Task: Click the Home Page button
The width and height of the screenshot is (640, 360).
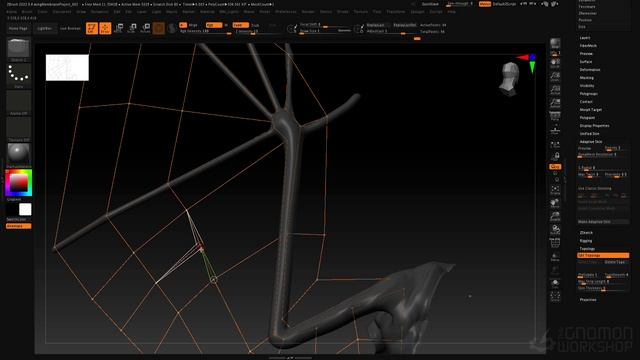Action: pyautogui.click(x=18, y=29)
